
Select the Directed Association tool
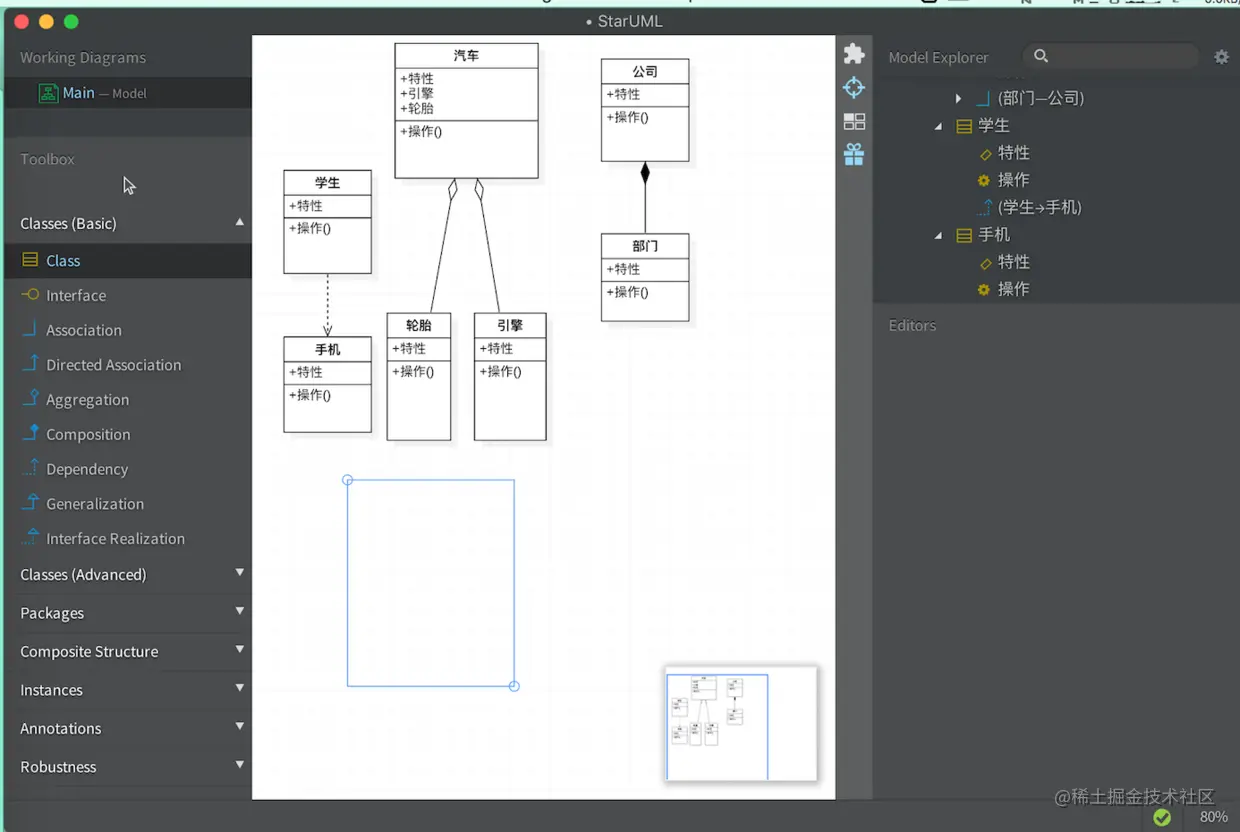[113, 365]
